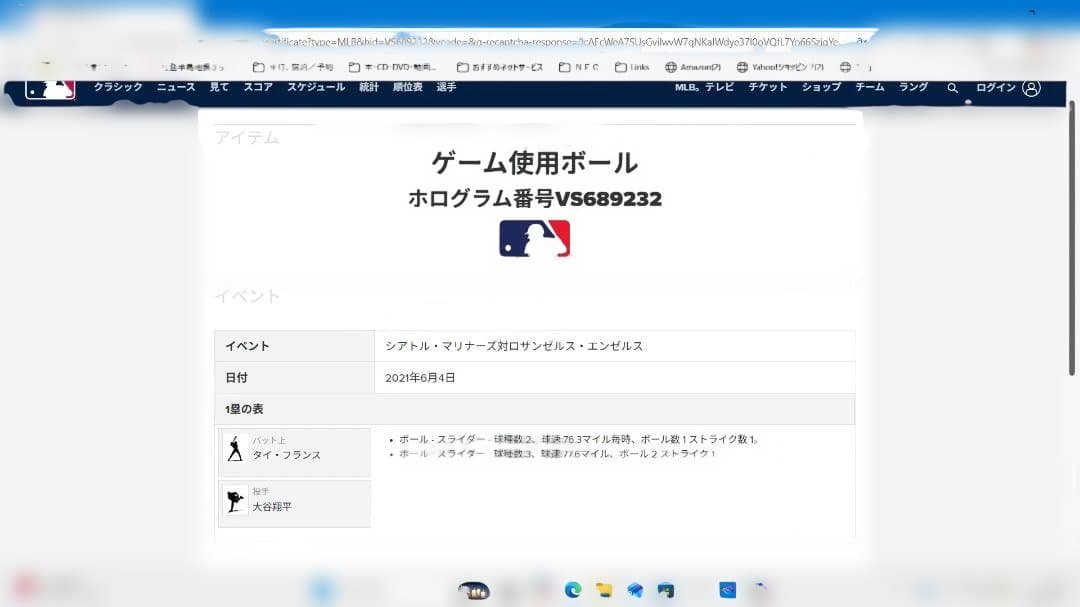Click the ログイン link
This screenshot has height=607, width=1080.
click(x=996, y=88)
